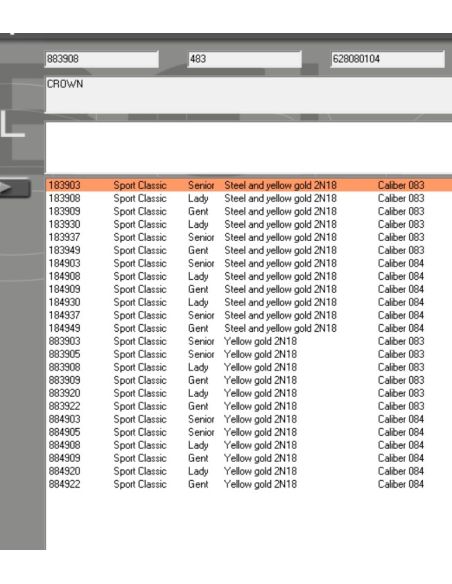Select row 183930 Lady steel and yellow gold
This screenshot has height=584, width=452.
[249, 225]
